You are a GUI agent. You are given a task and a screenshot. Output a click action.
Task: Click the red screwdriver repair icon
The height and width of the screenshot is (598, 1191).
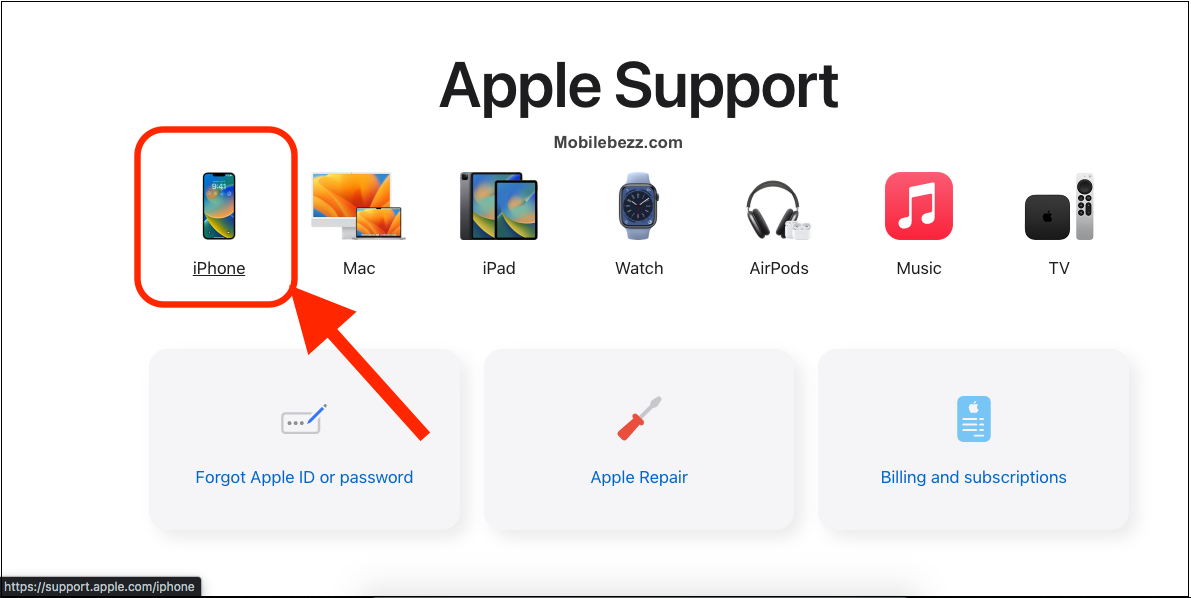click(639, 418)
